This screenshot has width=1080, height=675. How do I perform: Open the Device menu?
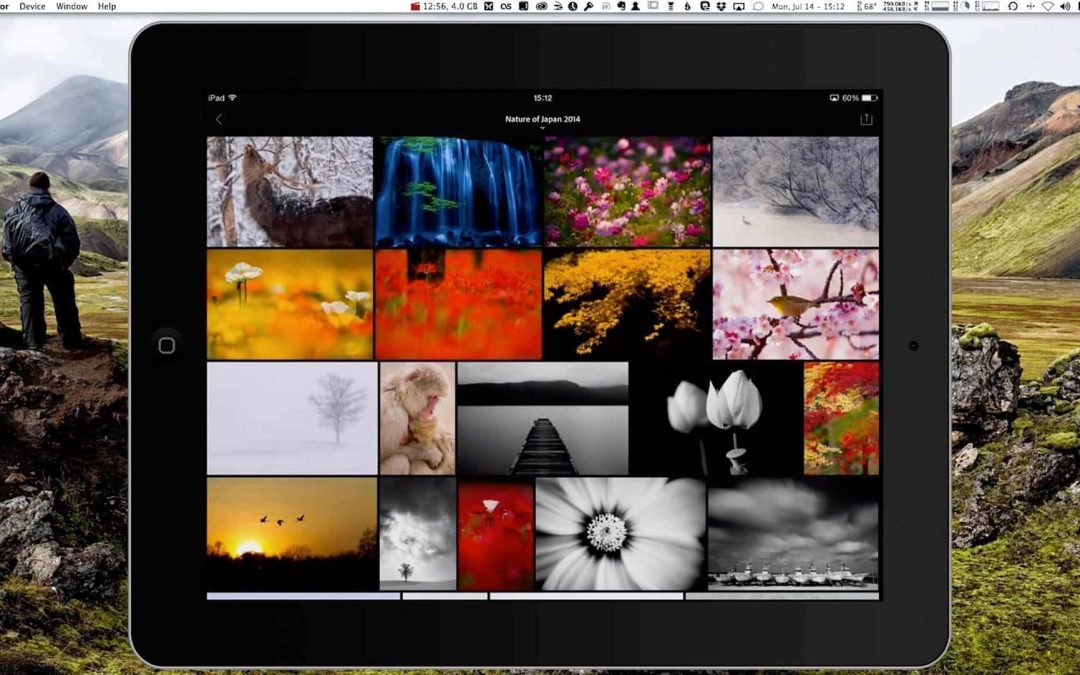[x=32, y=6]
